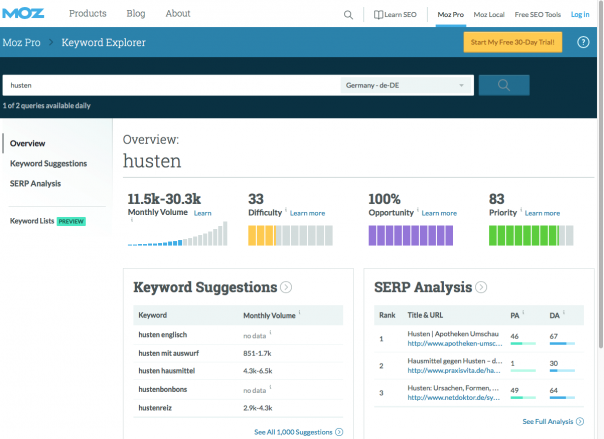
Task: Click the yellow Difficulty score bar
Action: pyautogui.click(x=290, y=235)
